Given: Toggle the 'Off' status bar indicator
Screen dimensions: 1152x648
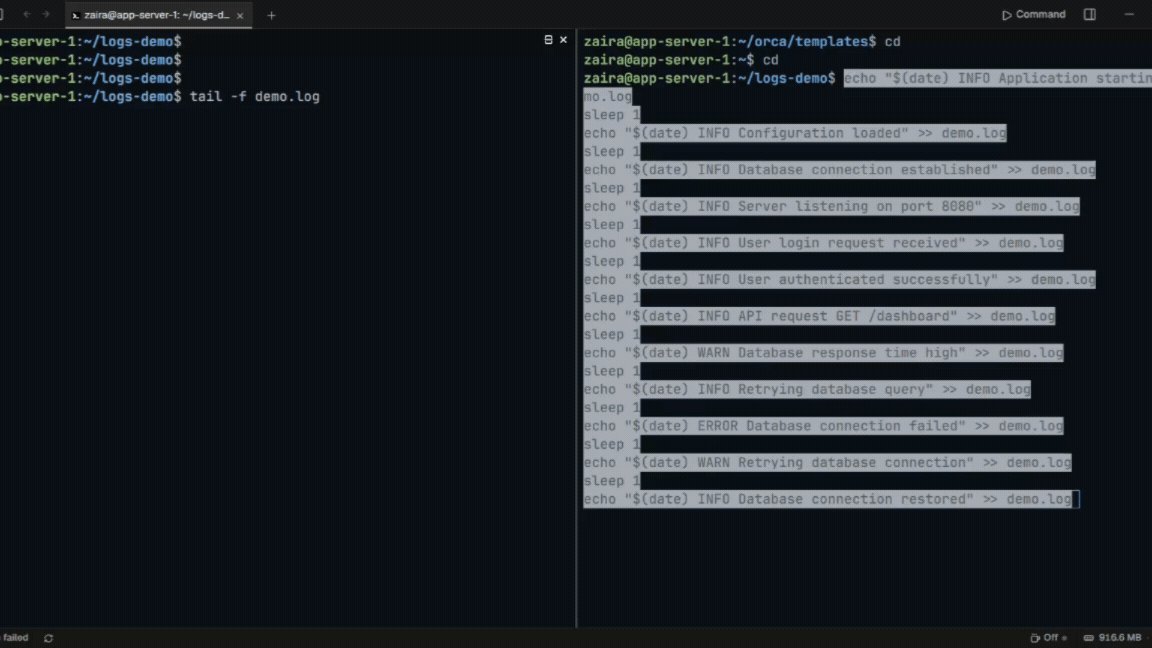Looking at the screenshot, I should (x=1048, y=638).
